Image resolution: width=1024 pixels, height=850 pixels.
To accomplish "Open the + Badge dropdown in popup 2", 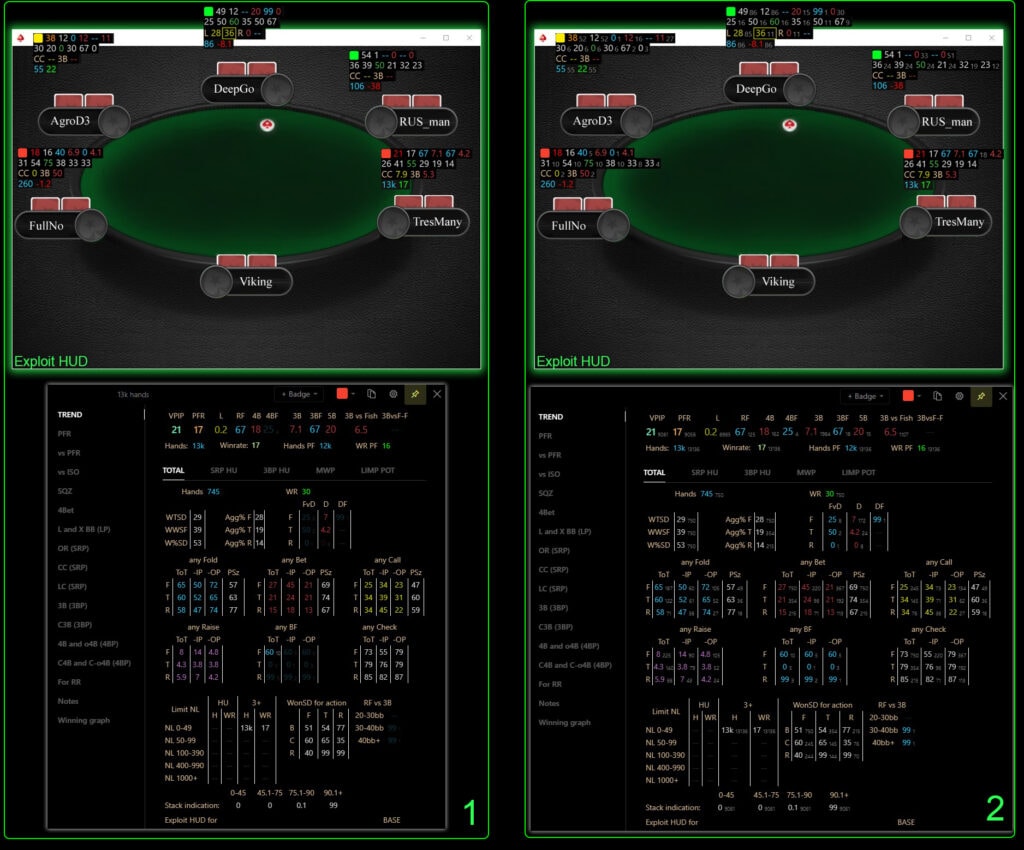I will (865, 396).
